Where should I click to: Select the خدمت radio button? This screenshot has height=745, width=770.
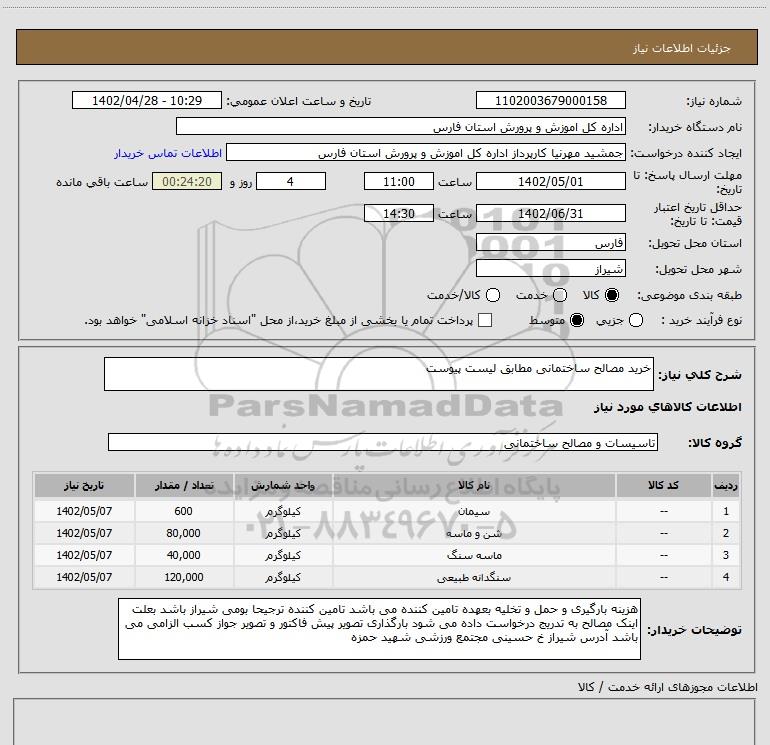coord(560,295)
